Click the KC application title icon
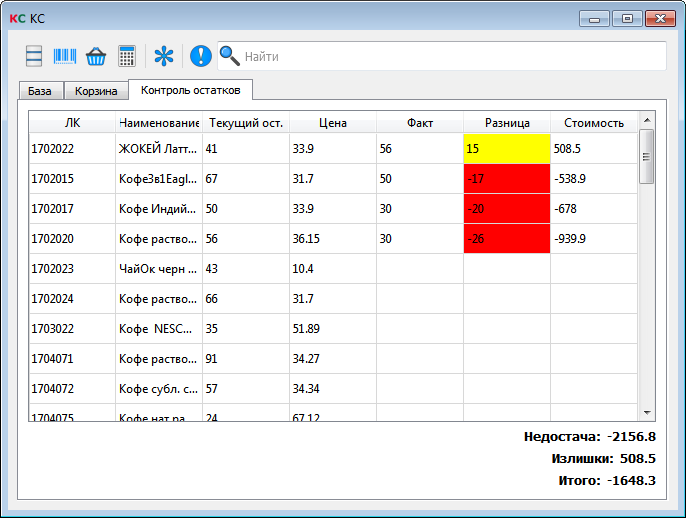Image resolution: width=686 pixels, height=518 pixels. (x=17, y=18)
